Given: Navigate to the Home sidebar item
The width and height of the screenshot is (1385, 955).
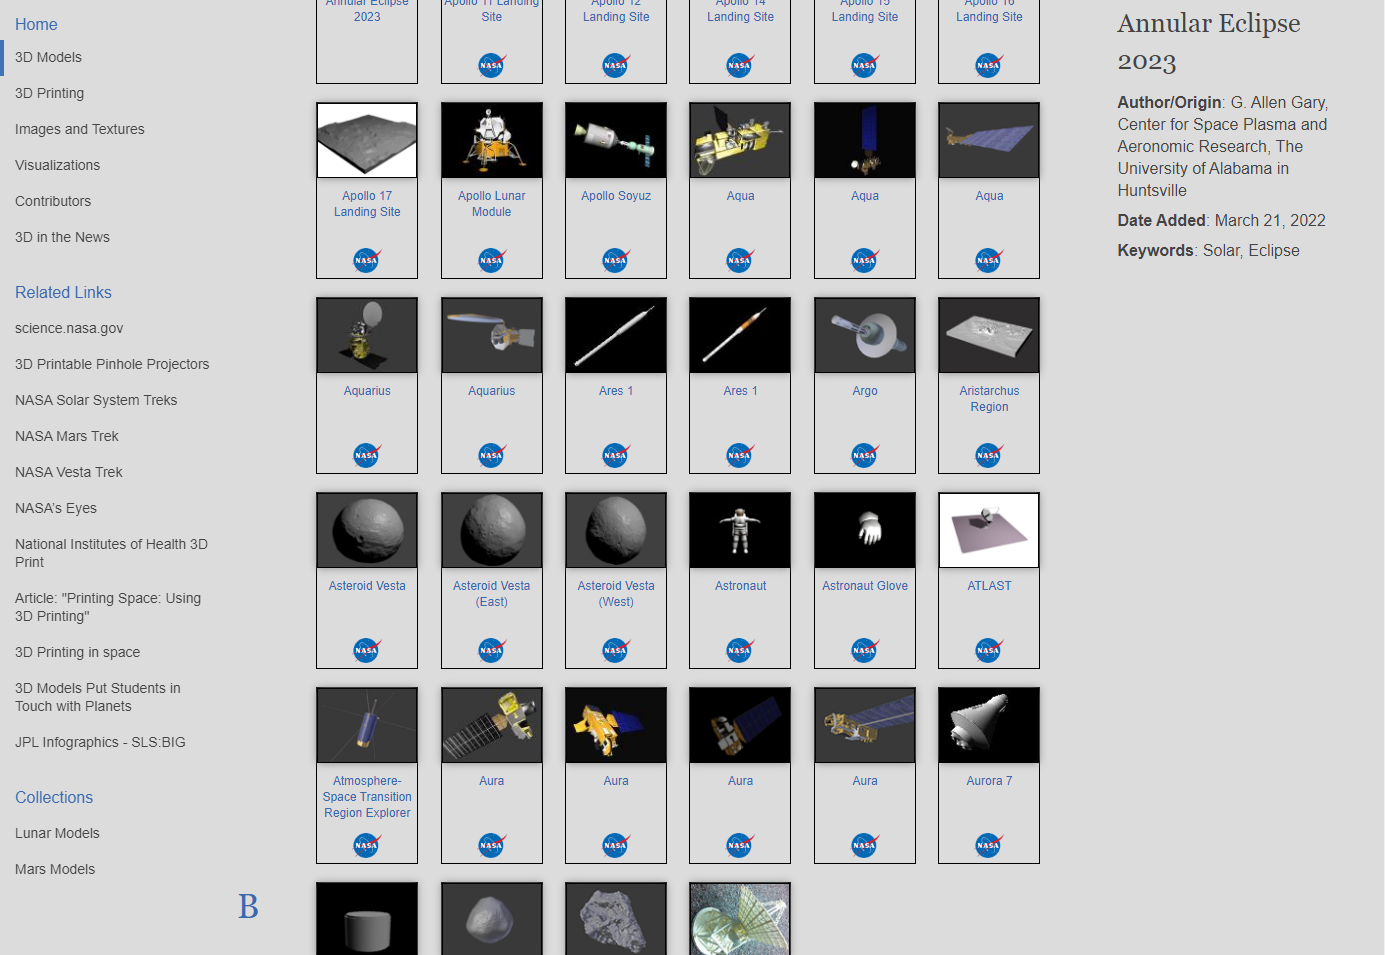Looking at the screenshot, I should (36, 24).
